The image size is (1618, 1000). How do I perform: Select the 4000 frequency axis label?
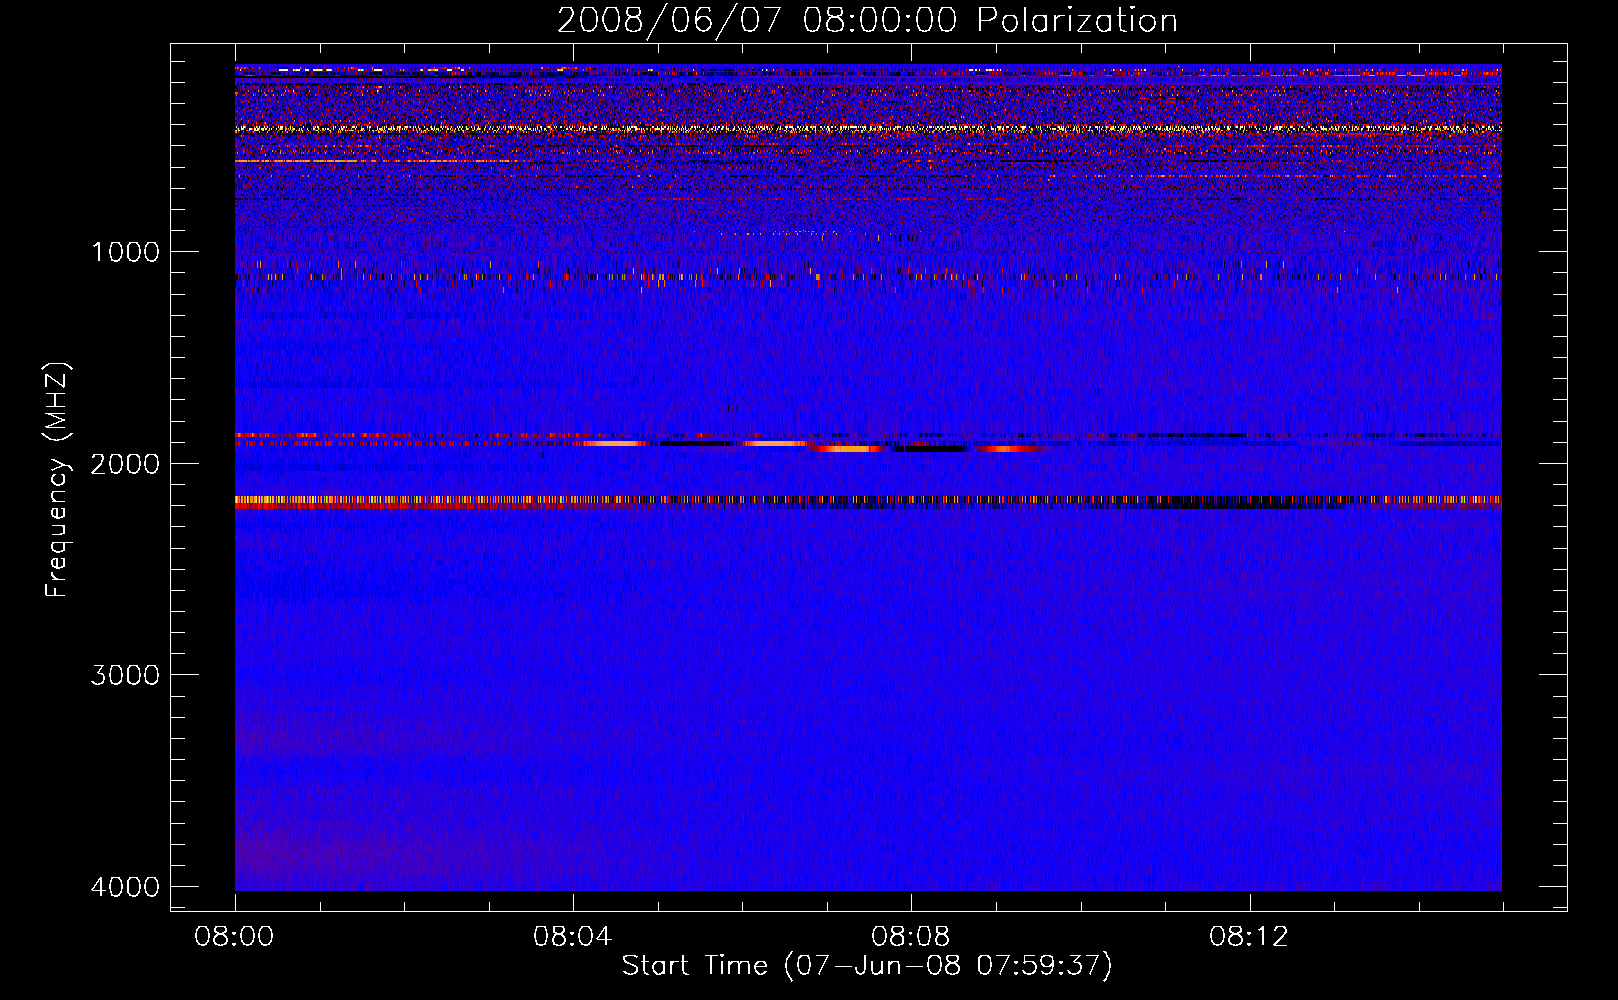(x=125, y=887)
